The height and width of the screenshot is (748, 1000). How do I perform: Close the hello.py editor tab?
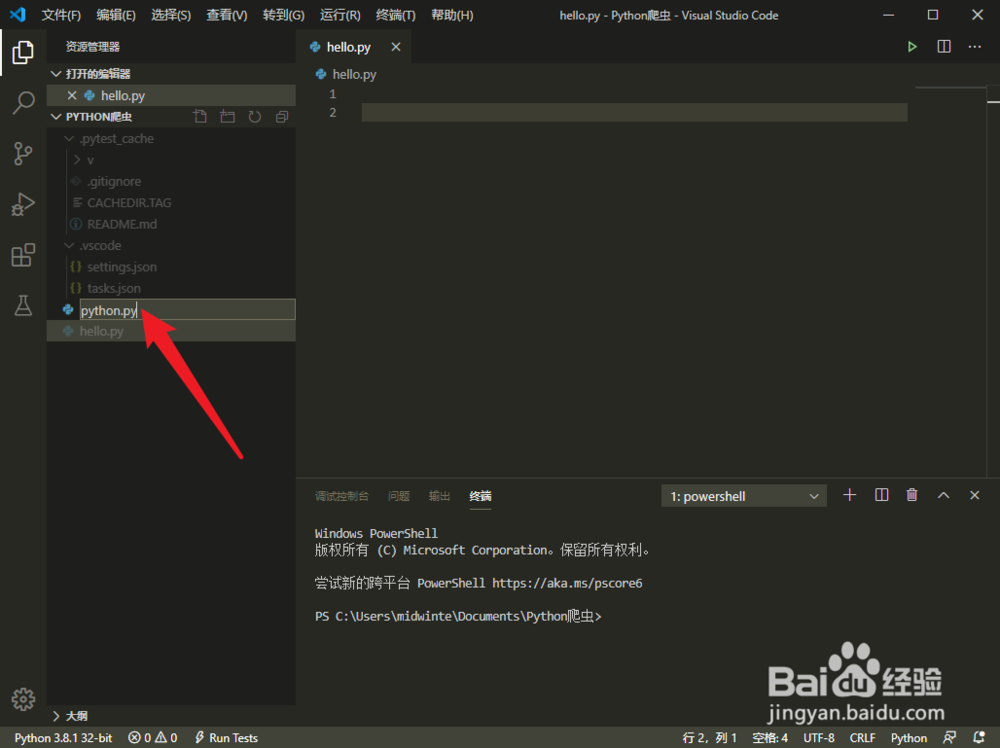396,47
